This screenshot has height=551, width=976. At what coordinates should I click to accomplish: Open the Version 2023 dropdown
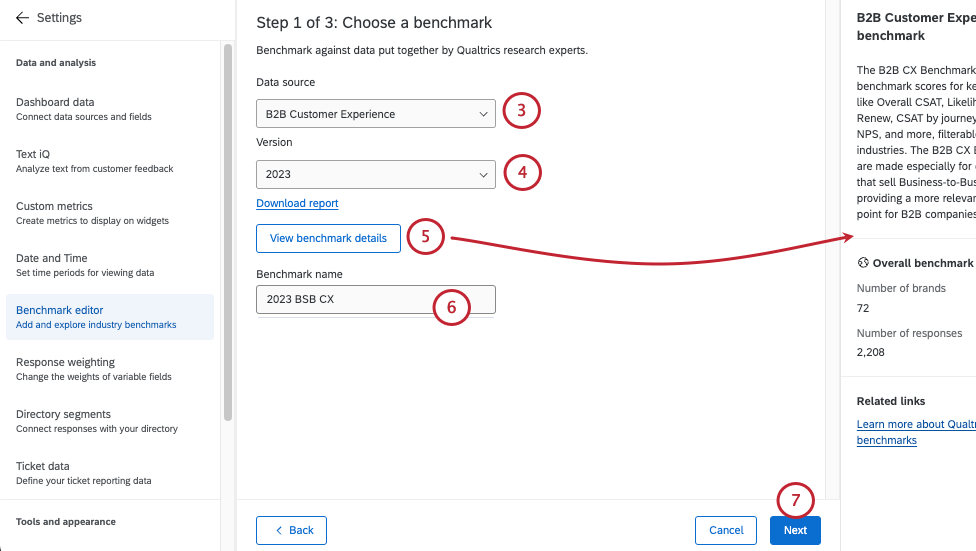[x=375, y=174]
